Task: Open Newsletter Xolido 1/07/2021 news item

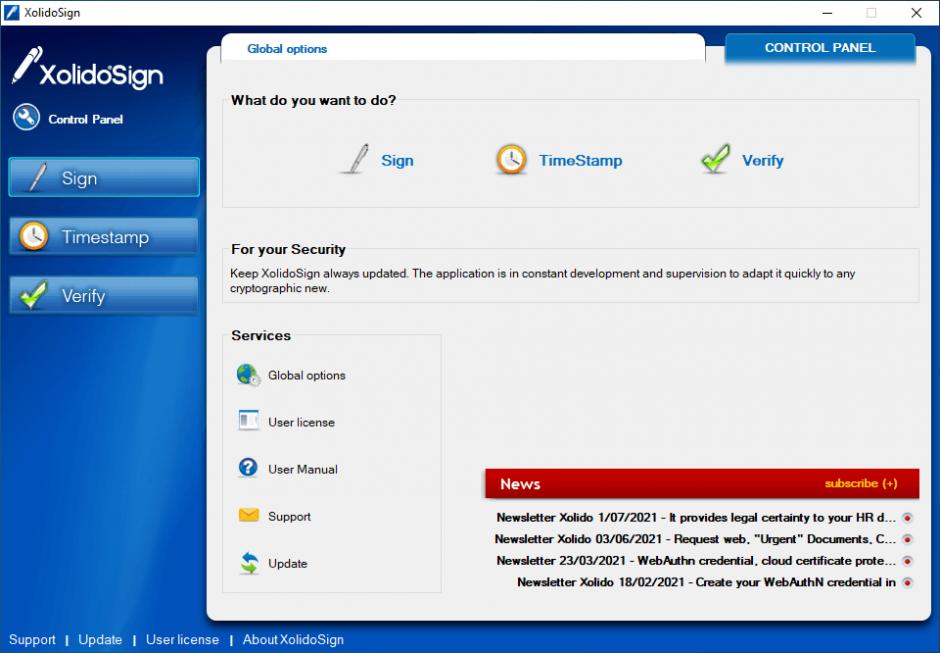Action: tap(696, 517)
